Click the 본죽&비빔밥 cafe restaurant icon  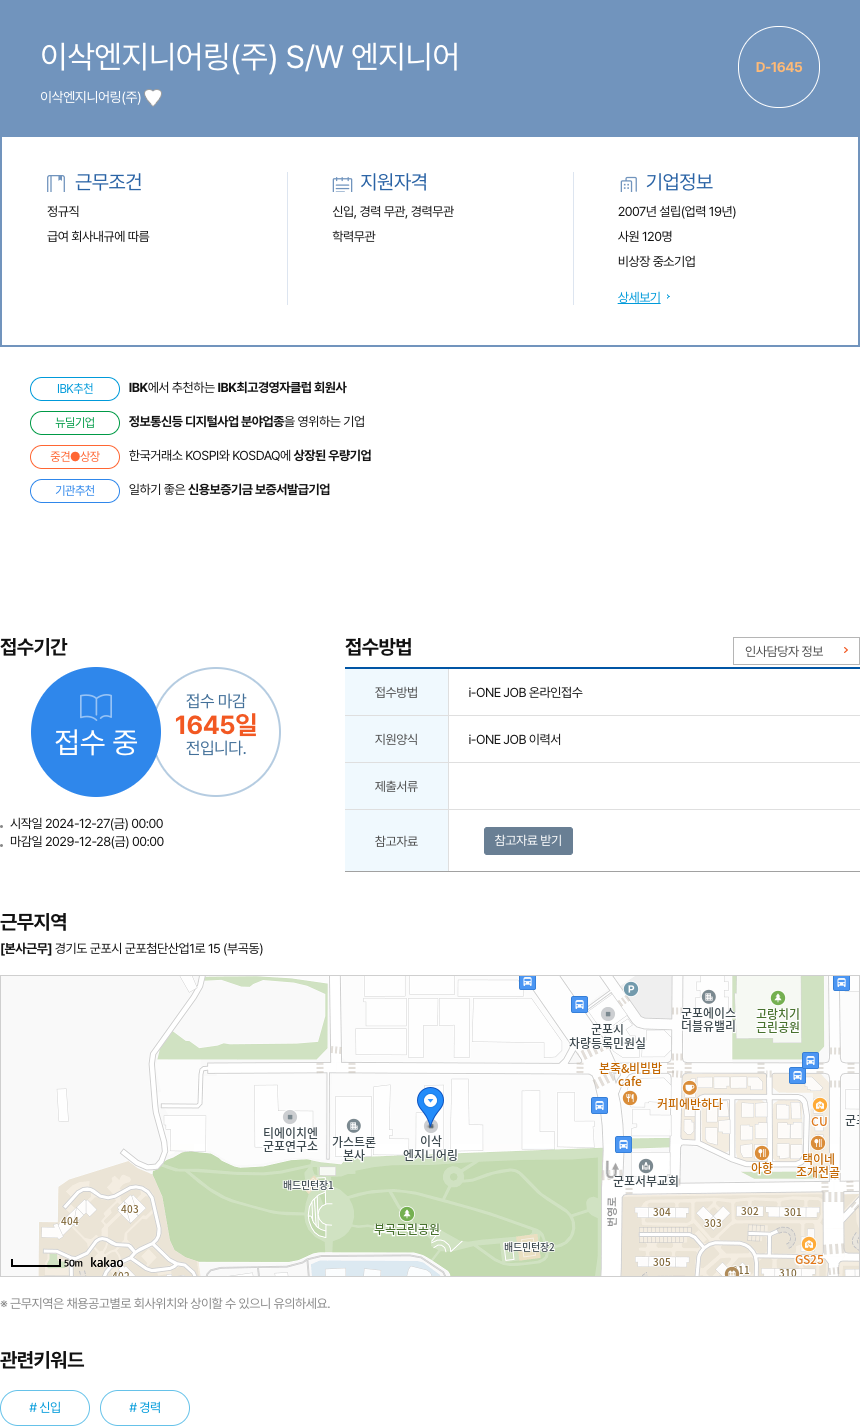pos(630,1097)
